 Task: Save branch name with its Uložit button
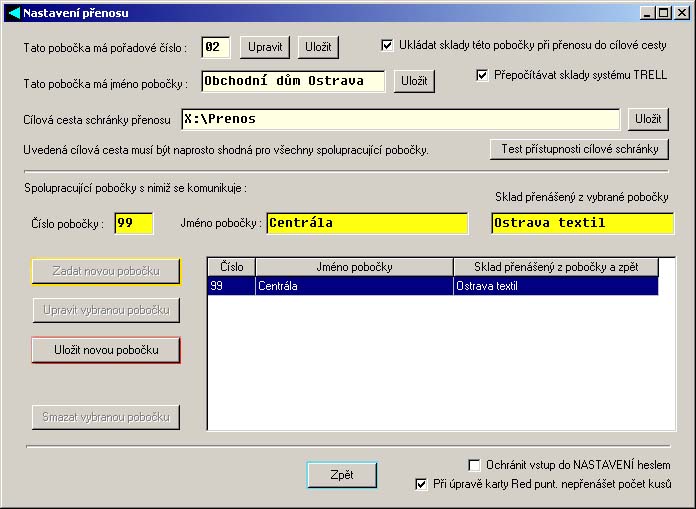[x=414, y=81]
